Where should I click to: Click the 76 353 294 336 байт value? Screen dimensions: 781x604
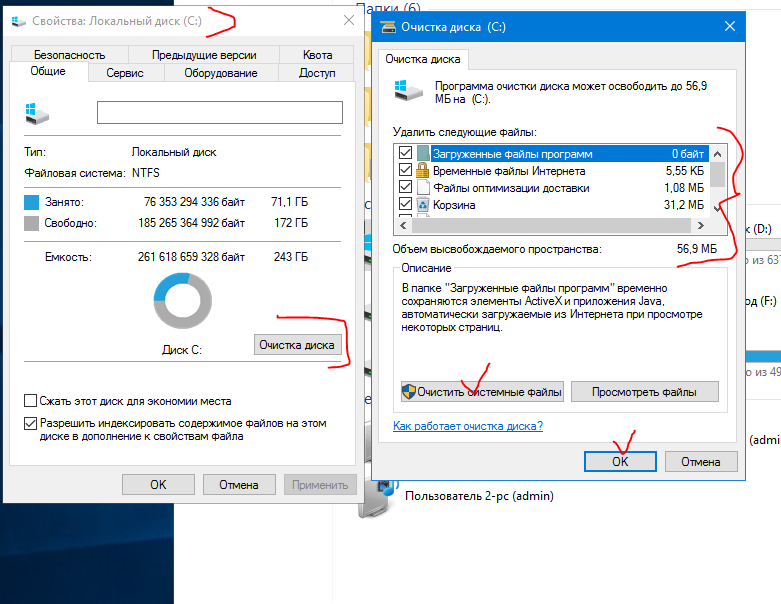click(x=194, y=202)
